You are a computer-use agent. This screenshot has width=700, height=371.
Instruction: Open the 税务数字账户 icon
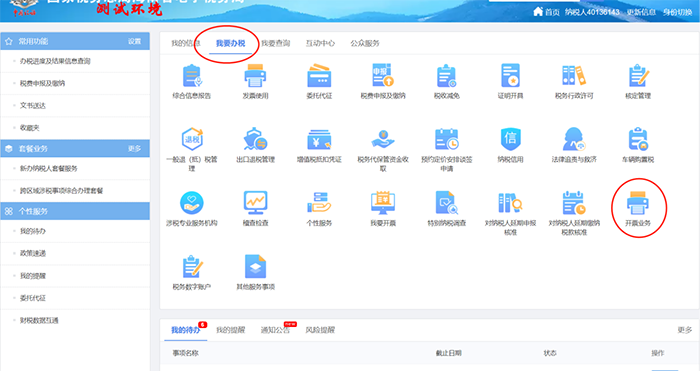(192, 267)
